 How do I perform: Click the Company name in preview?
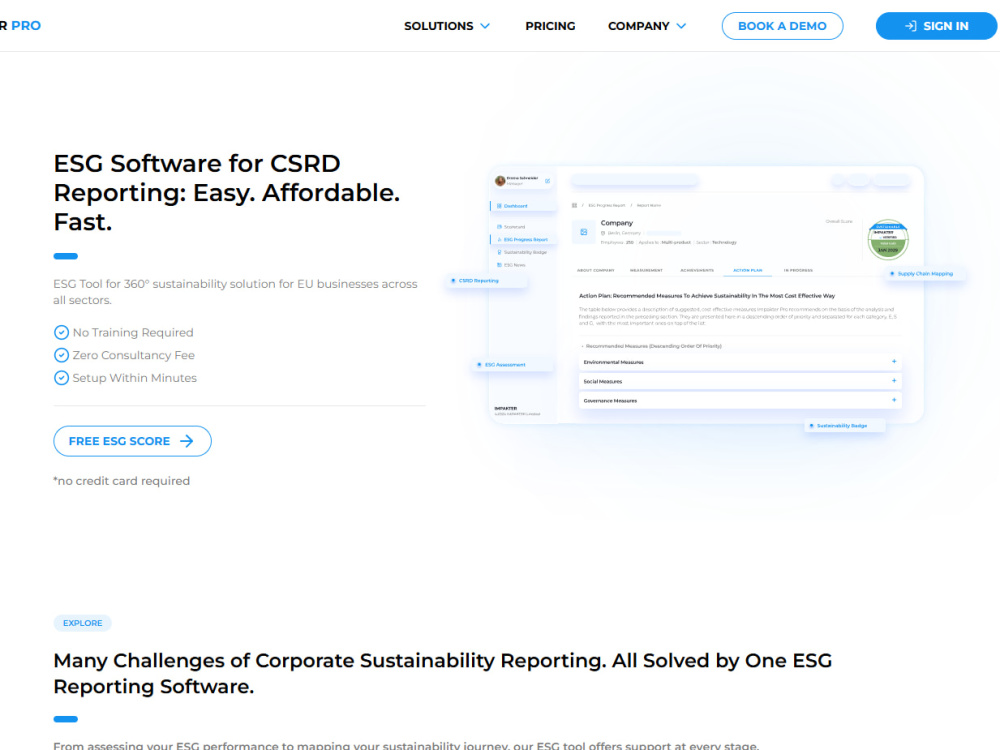coord(617,223)
